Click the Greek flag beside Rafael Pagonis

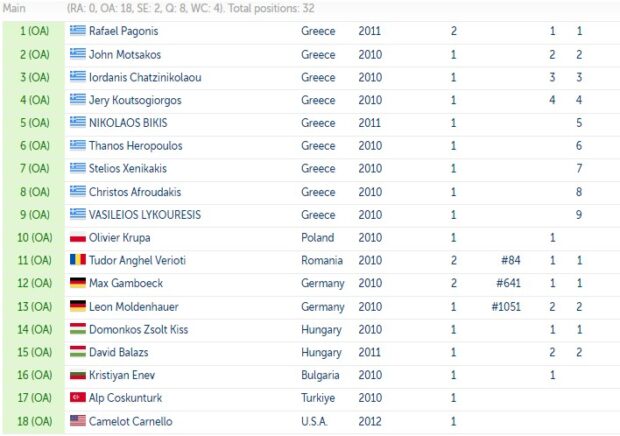[78, 30]
